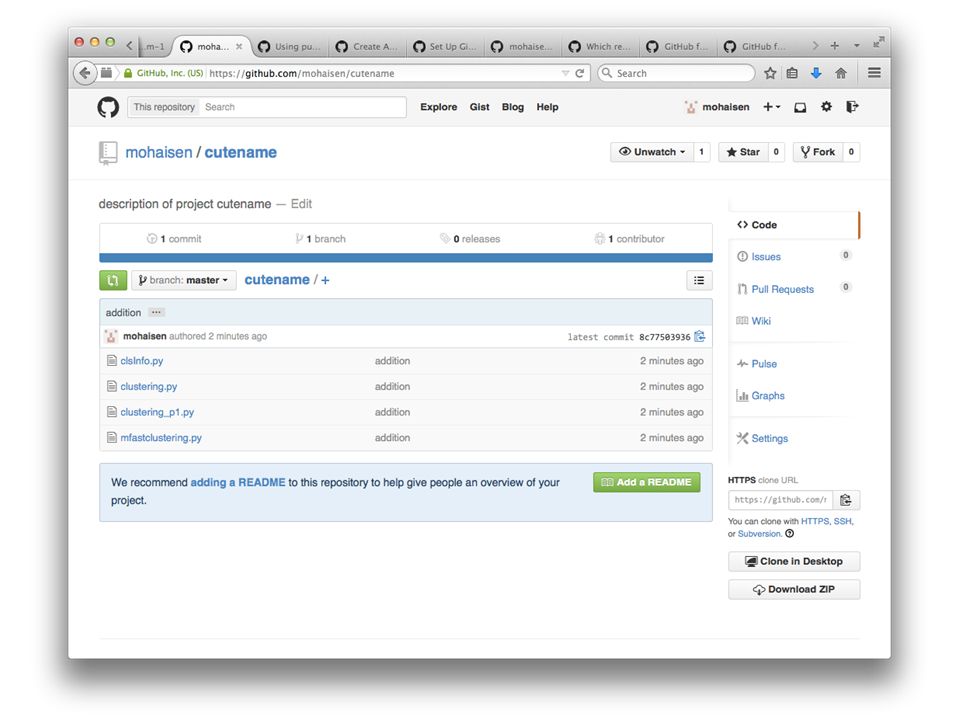Add a new file with plus link

[325, 280]
